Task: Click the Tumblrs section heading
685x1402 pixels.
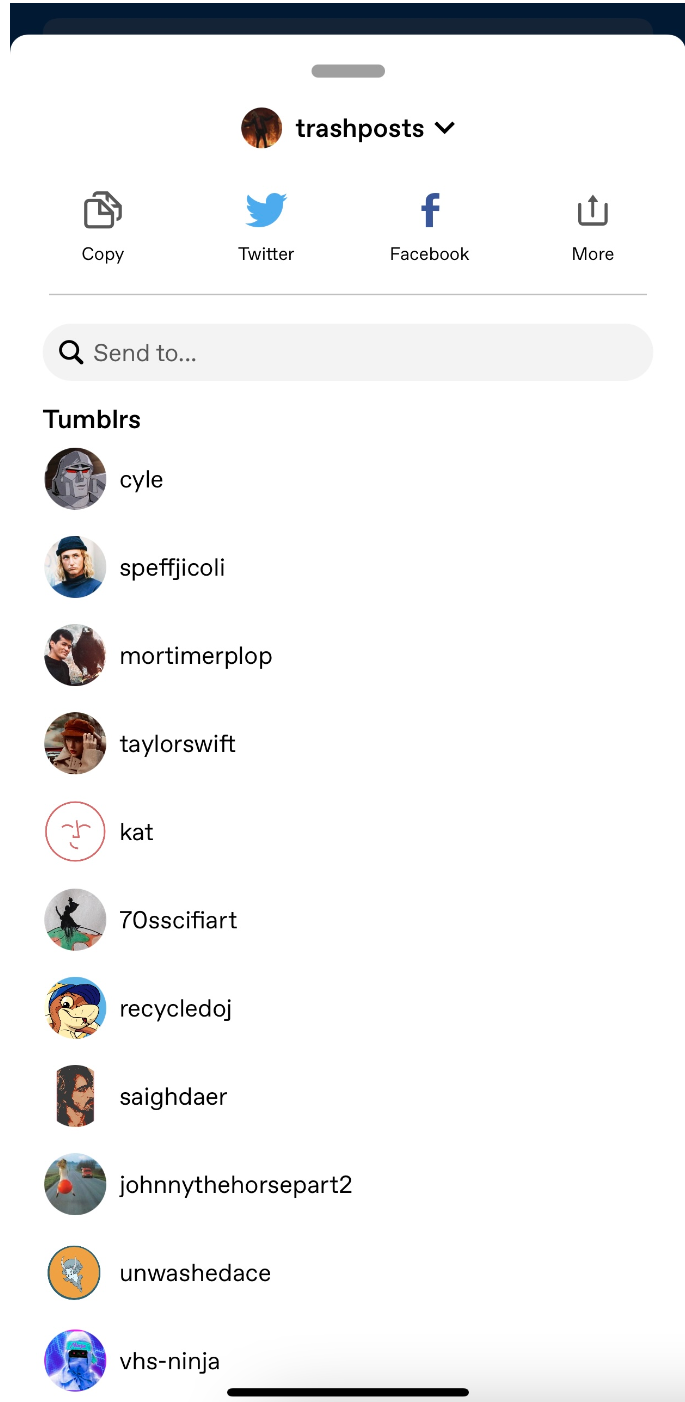Action: 92,419
